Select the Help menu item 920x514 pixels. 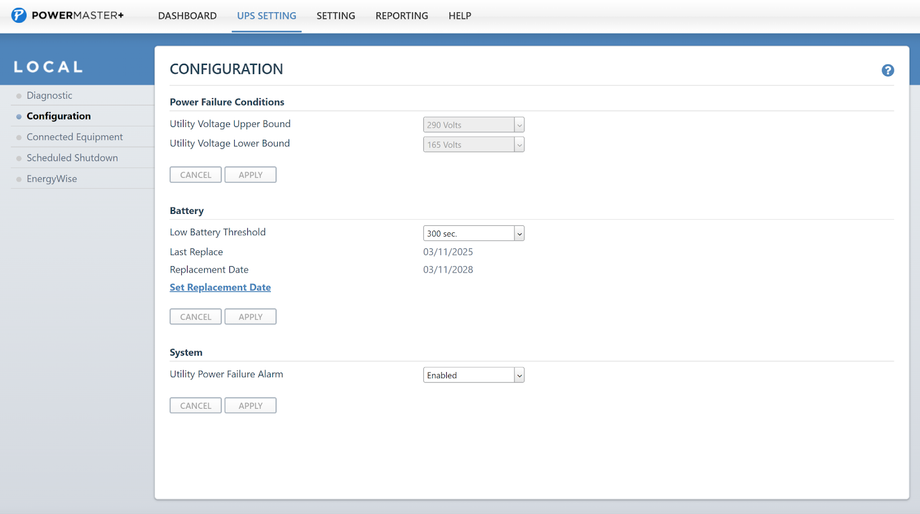(460, 16)
